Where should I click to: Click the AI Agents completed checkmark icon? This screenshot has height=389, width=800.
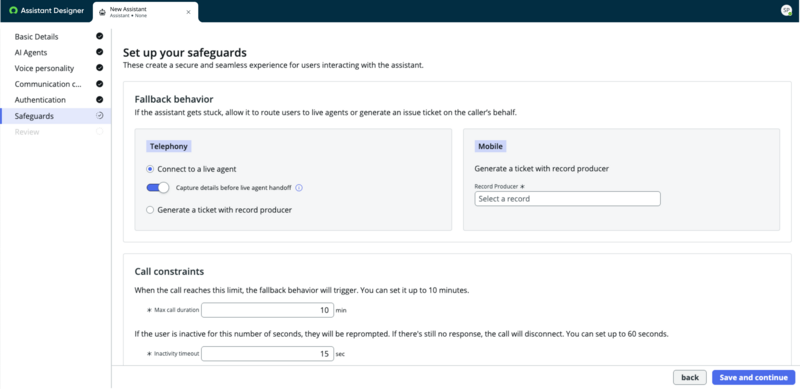99,52
